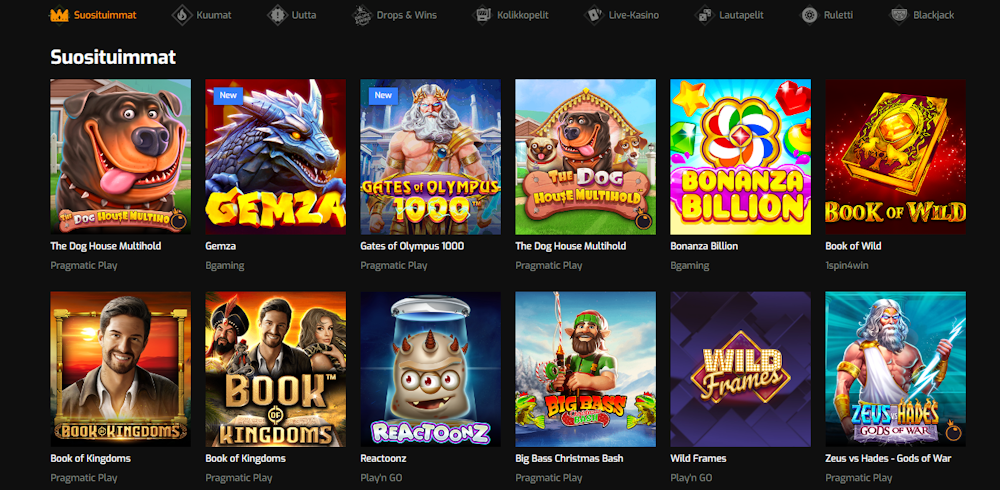Play the Reactoonz game
This screenshot has height=490, width=1000.
430,368
